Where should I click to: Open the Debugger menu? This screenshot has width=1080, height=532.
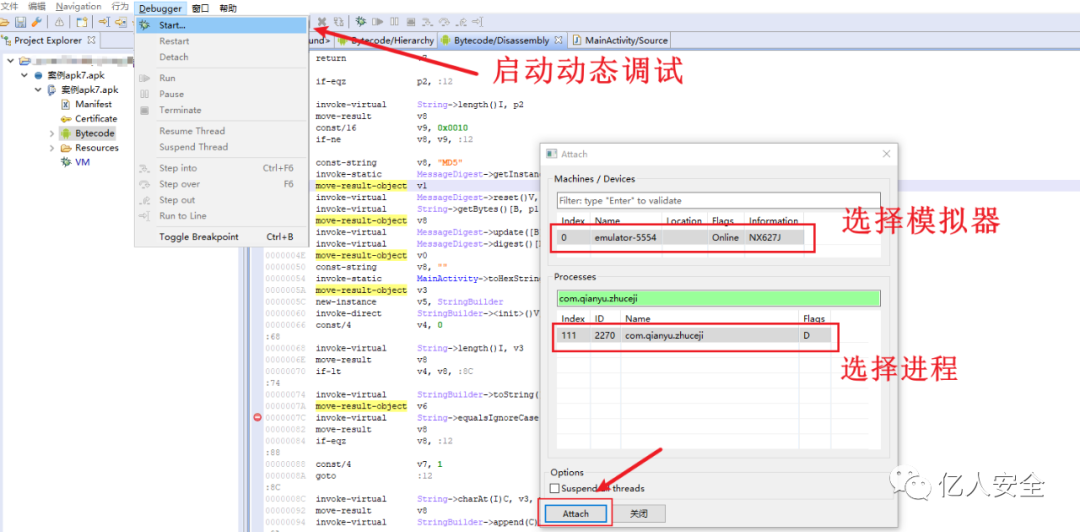(160, 8)
